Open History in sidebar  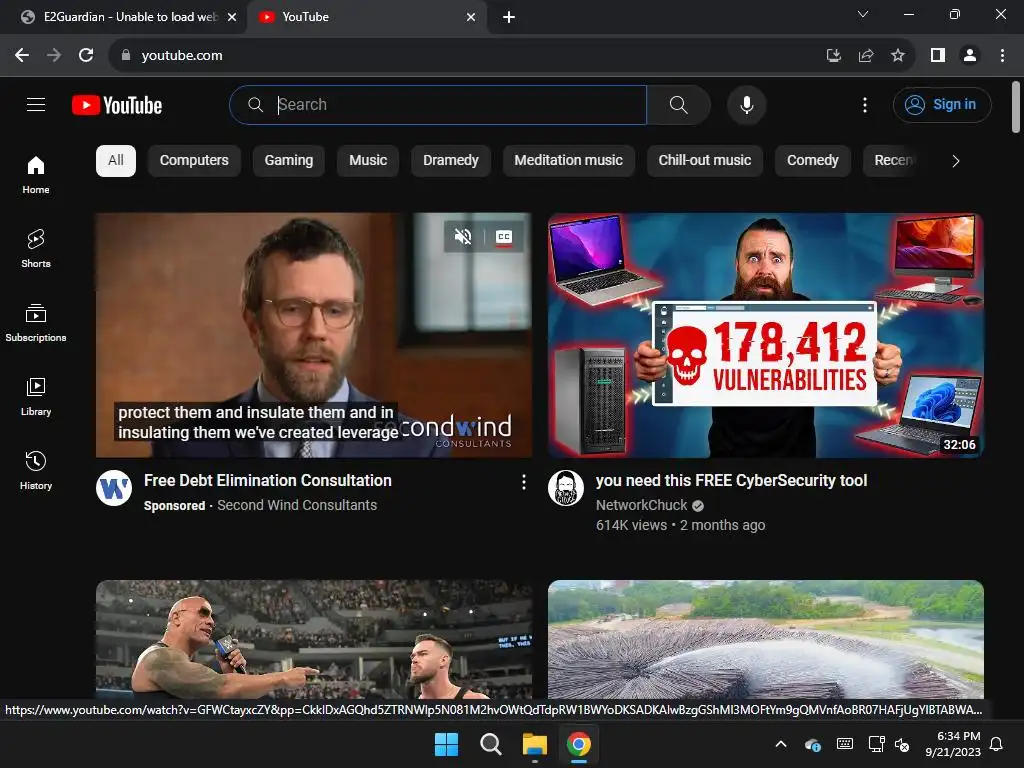tap(36, 470)
